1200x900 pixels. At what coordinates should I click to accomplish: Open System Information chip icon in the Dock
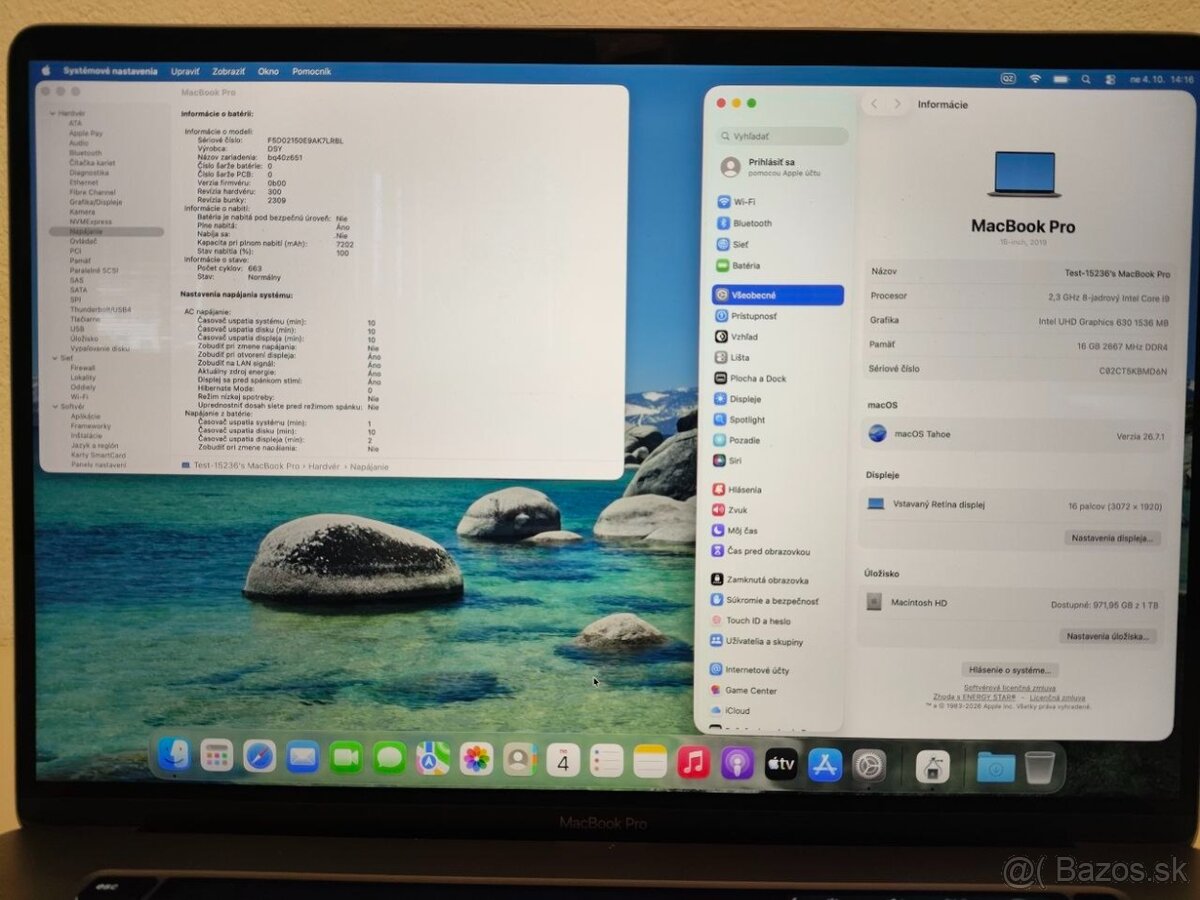(x=932, y=767)
